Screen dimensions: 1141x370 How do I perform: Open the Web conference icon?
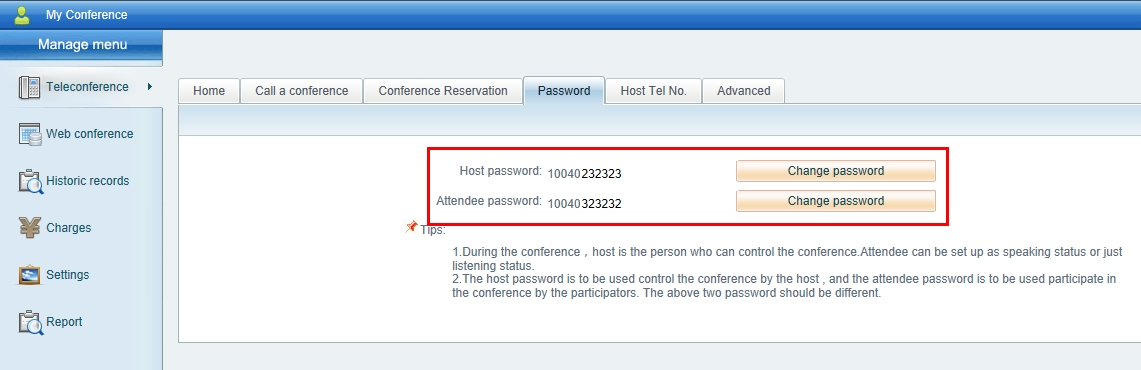(x=30, y=135)
